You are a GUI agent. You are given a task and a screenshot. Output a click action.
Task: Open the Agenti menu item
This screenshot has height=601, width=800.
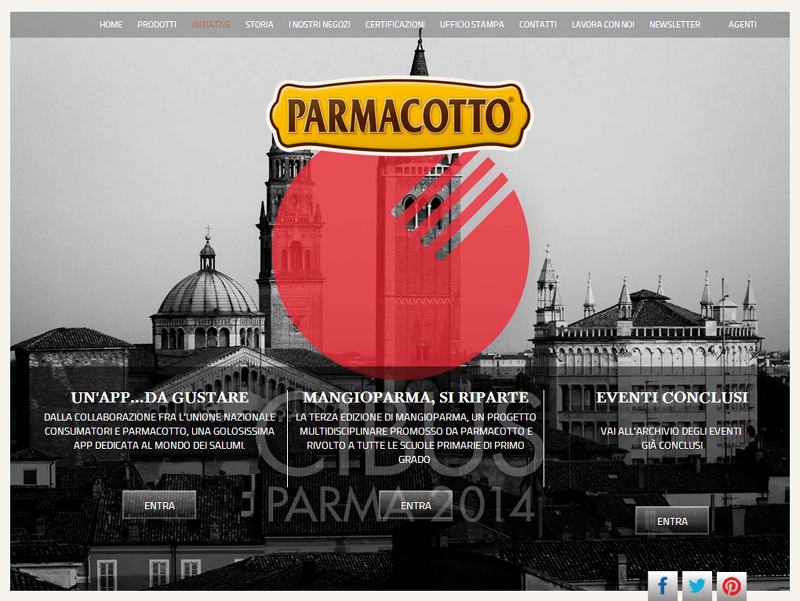pyautogui.click(x=742, y=24)
